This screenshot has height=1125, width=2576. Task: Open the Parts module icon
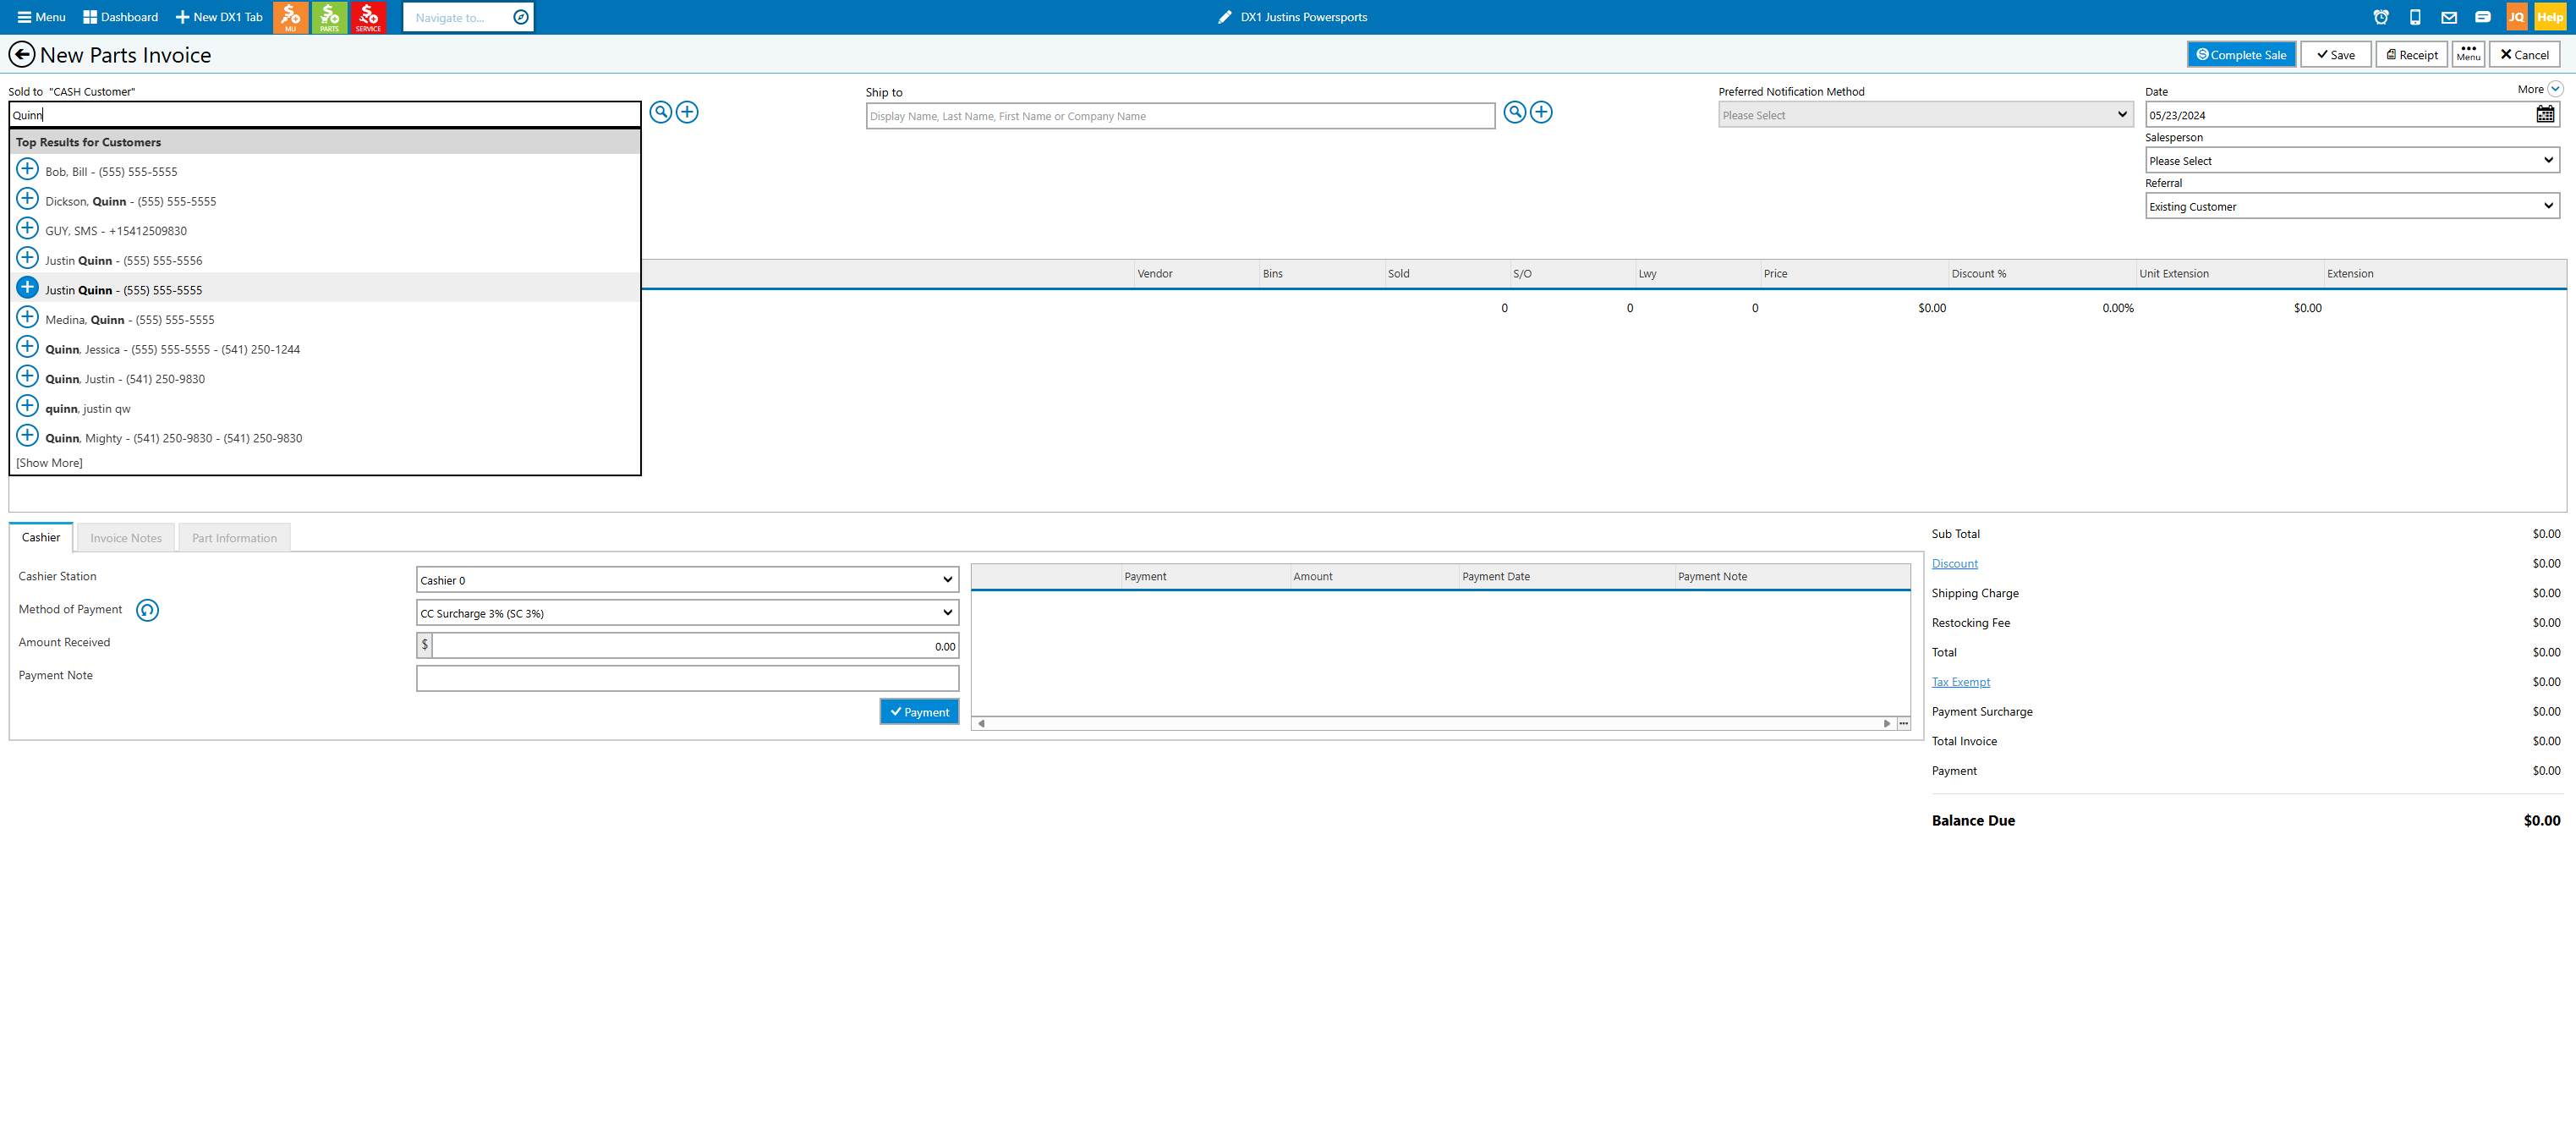point(329,17)
